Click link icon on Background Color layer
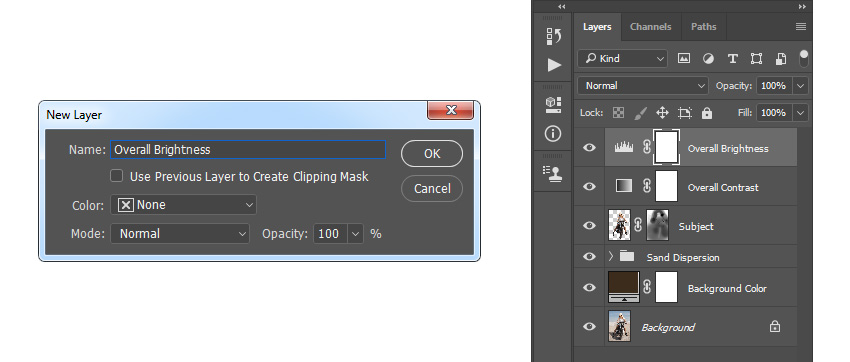The width and height of the screenshot is (850, 362). tap(646, 287)
